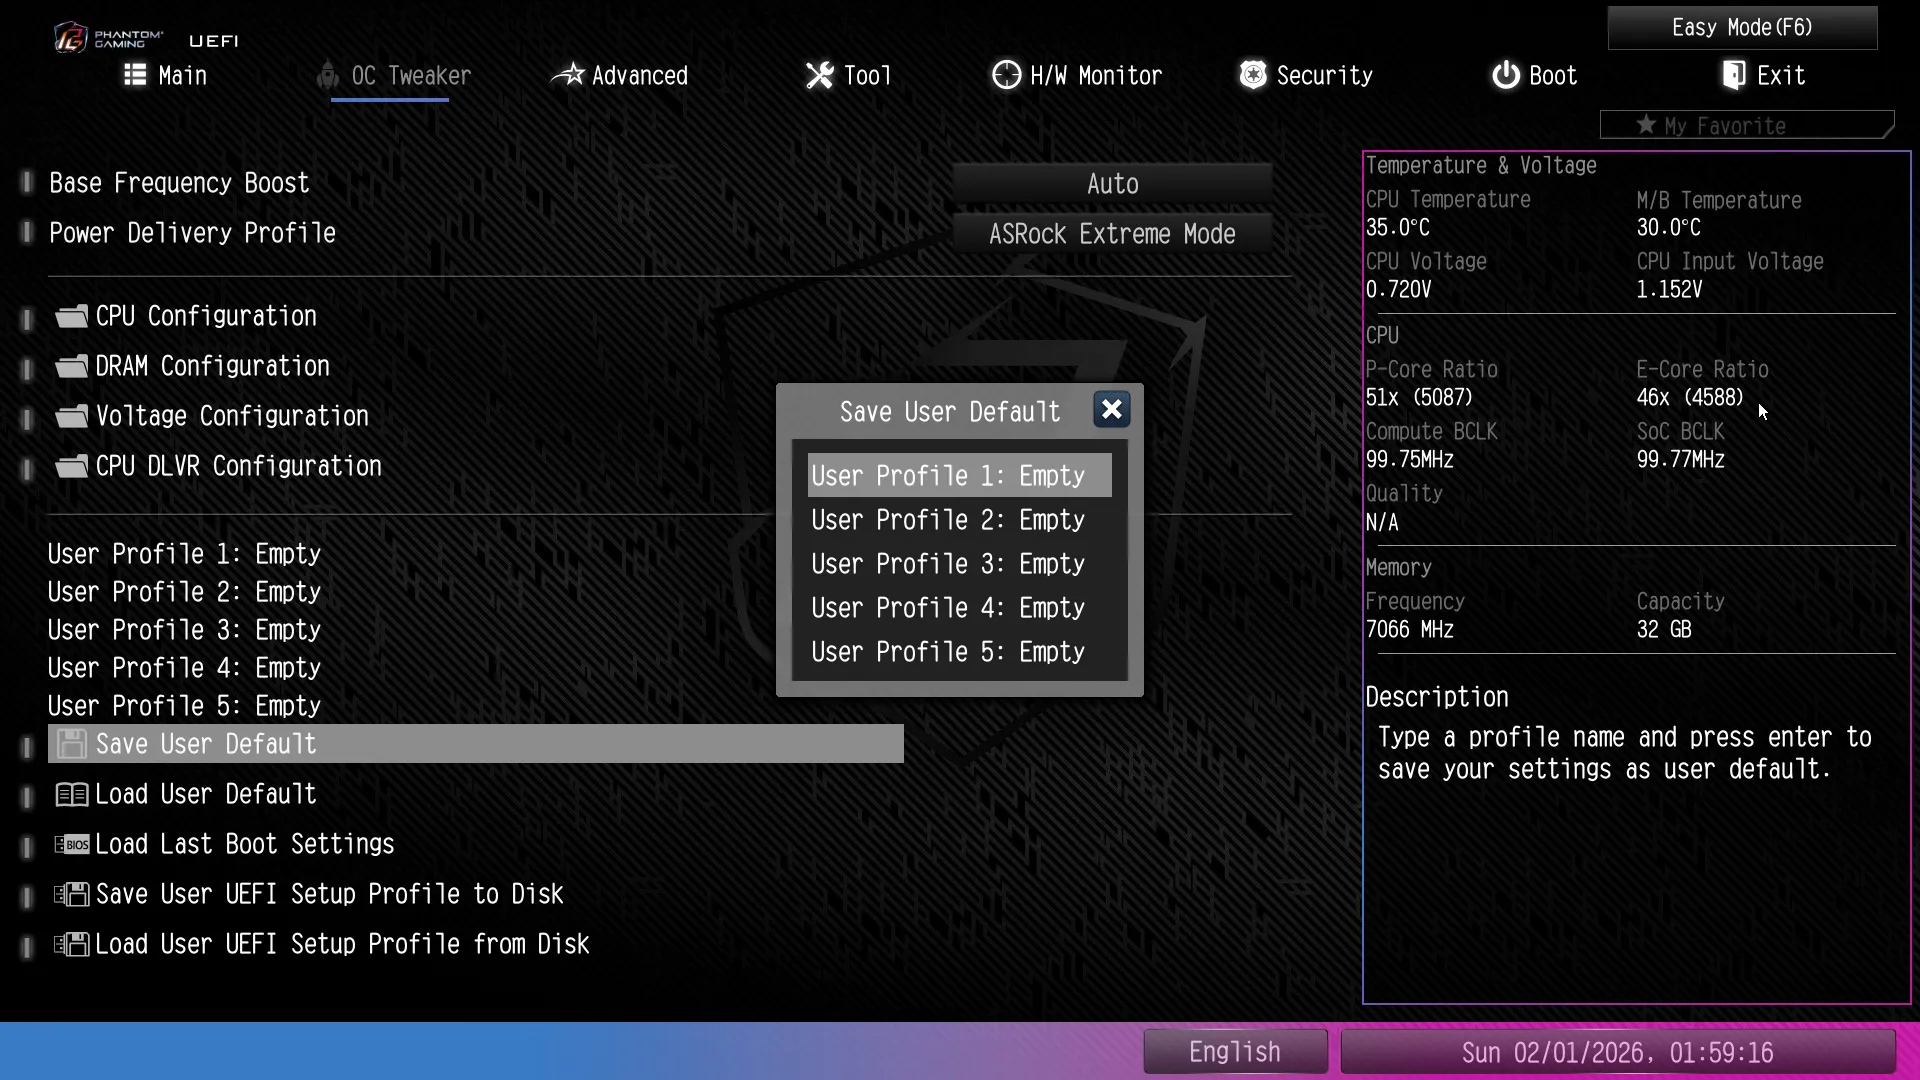
Task: Click the BIOS chip icon for Load Last Boot Settings
Action: 71,844
